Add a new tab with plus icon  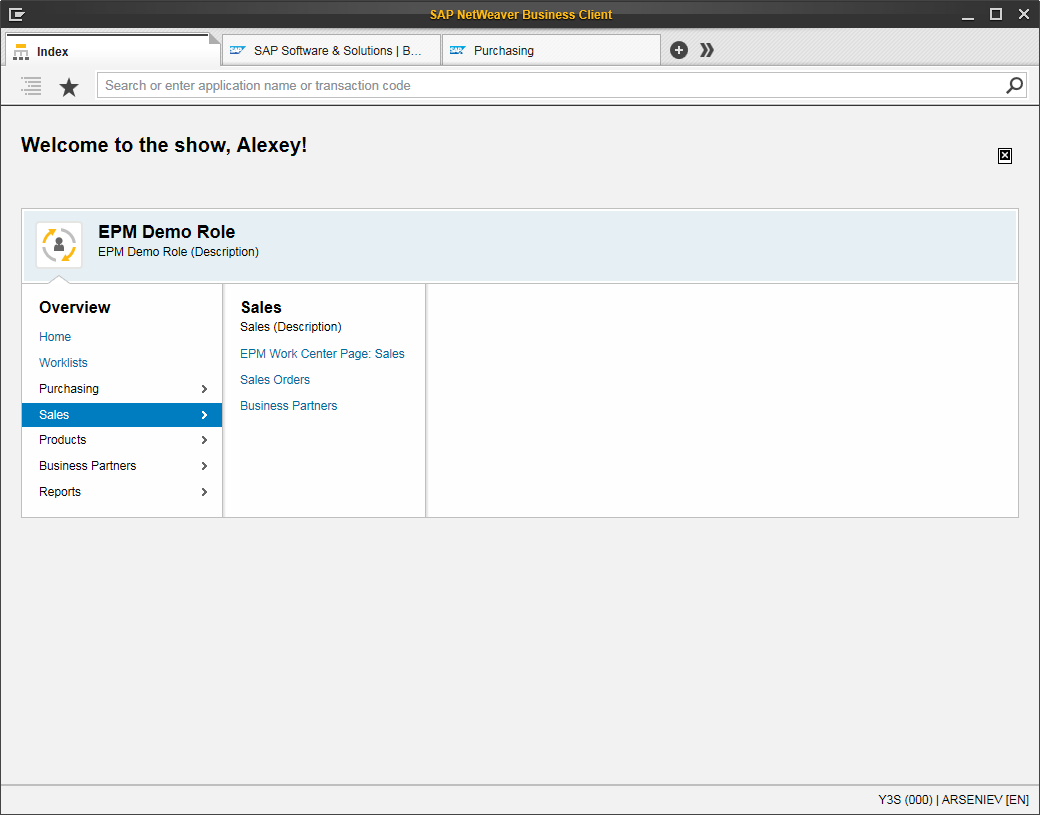[679, 50]
